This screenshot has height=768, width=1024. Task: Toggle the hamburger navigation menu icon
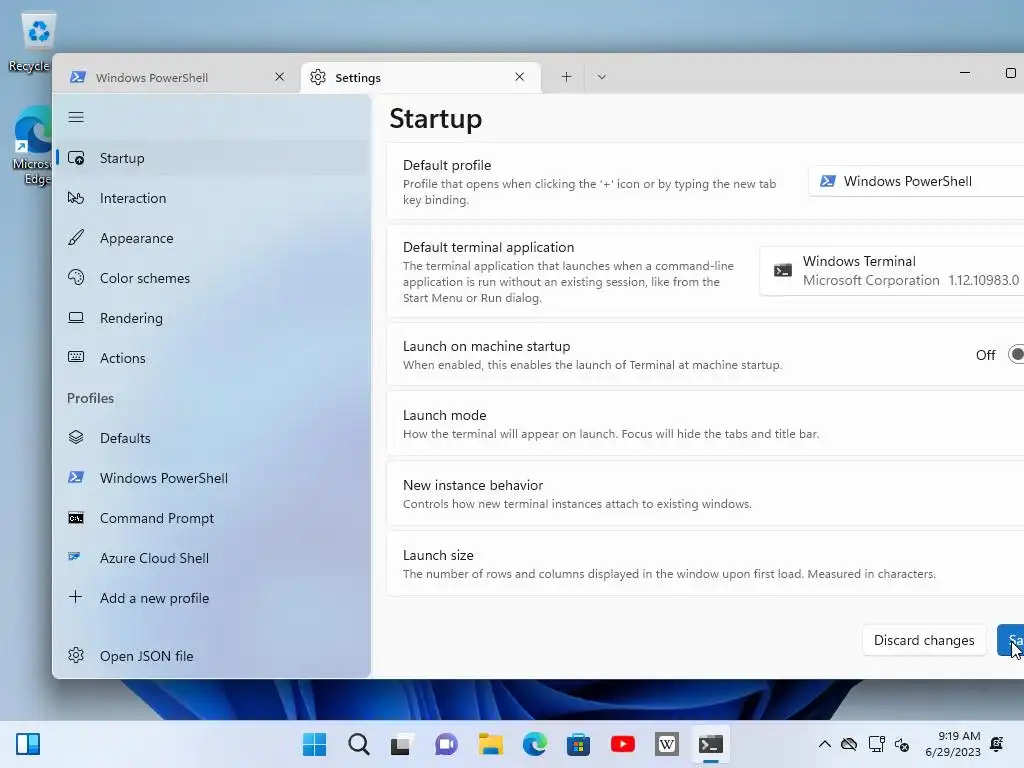pos(76,118)
